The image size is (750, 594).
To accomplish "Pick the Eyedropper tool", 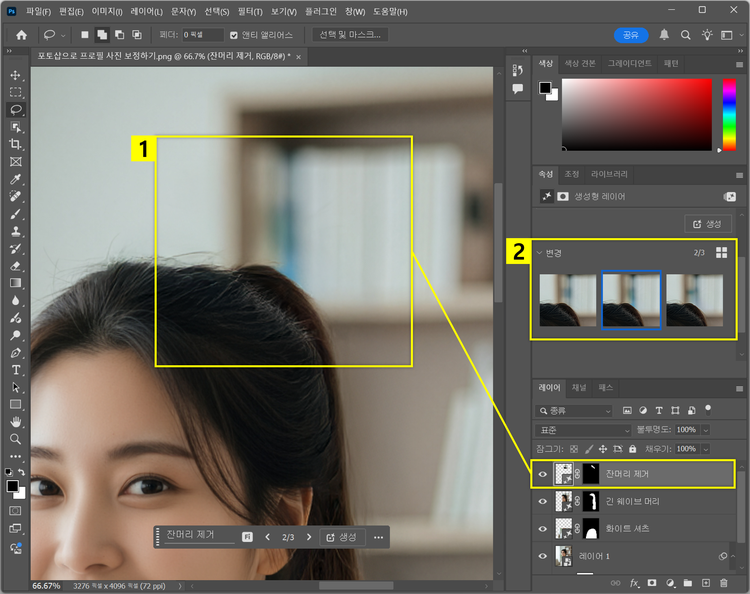I will pos(15,180).
